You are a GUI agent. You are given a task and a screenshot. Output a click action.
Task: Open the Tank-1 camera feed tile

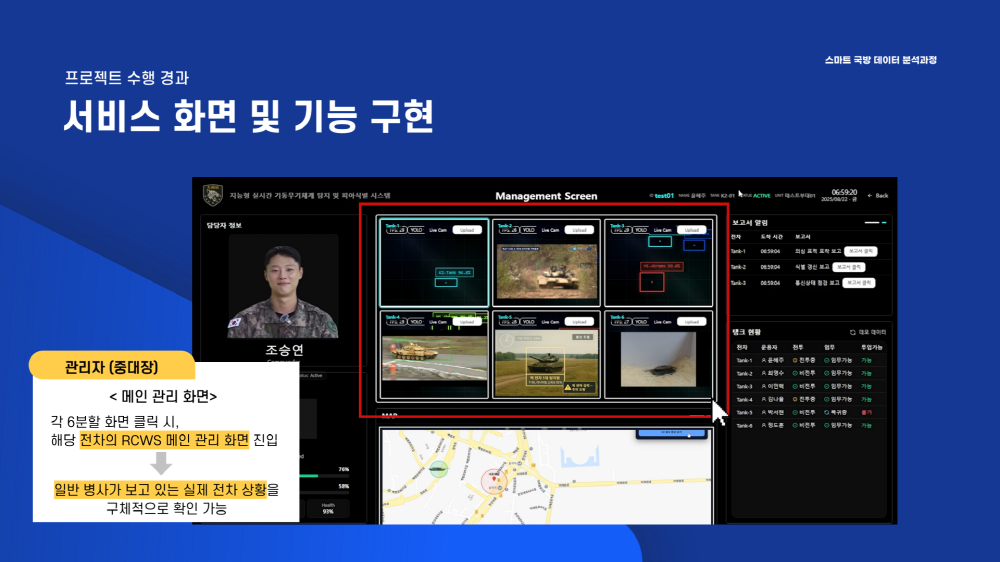pyautogui.click(x=434, y=263)
